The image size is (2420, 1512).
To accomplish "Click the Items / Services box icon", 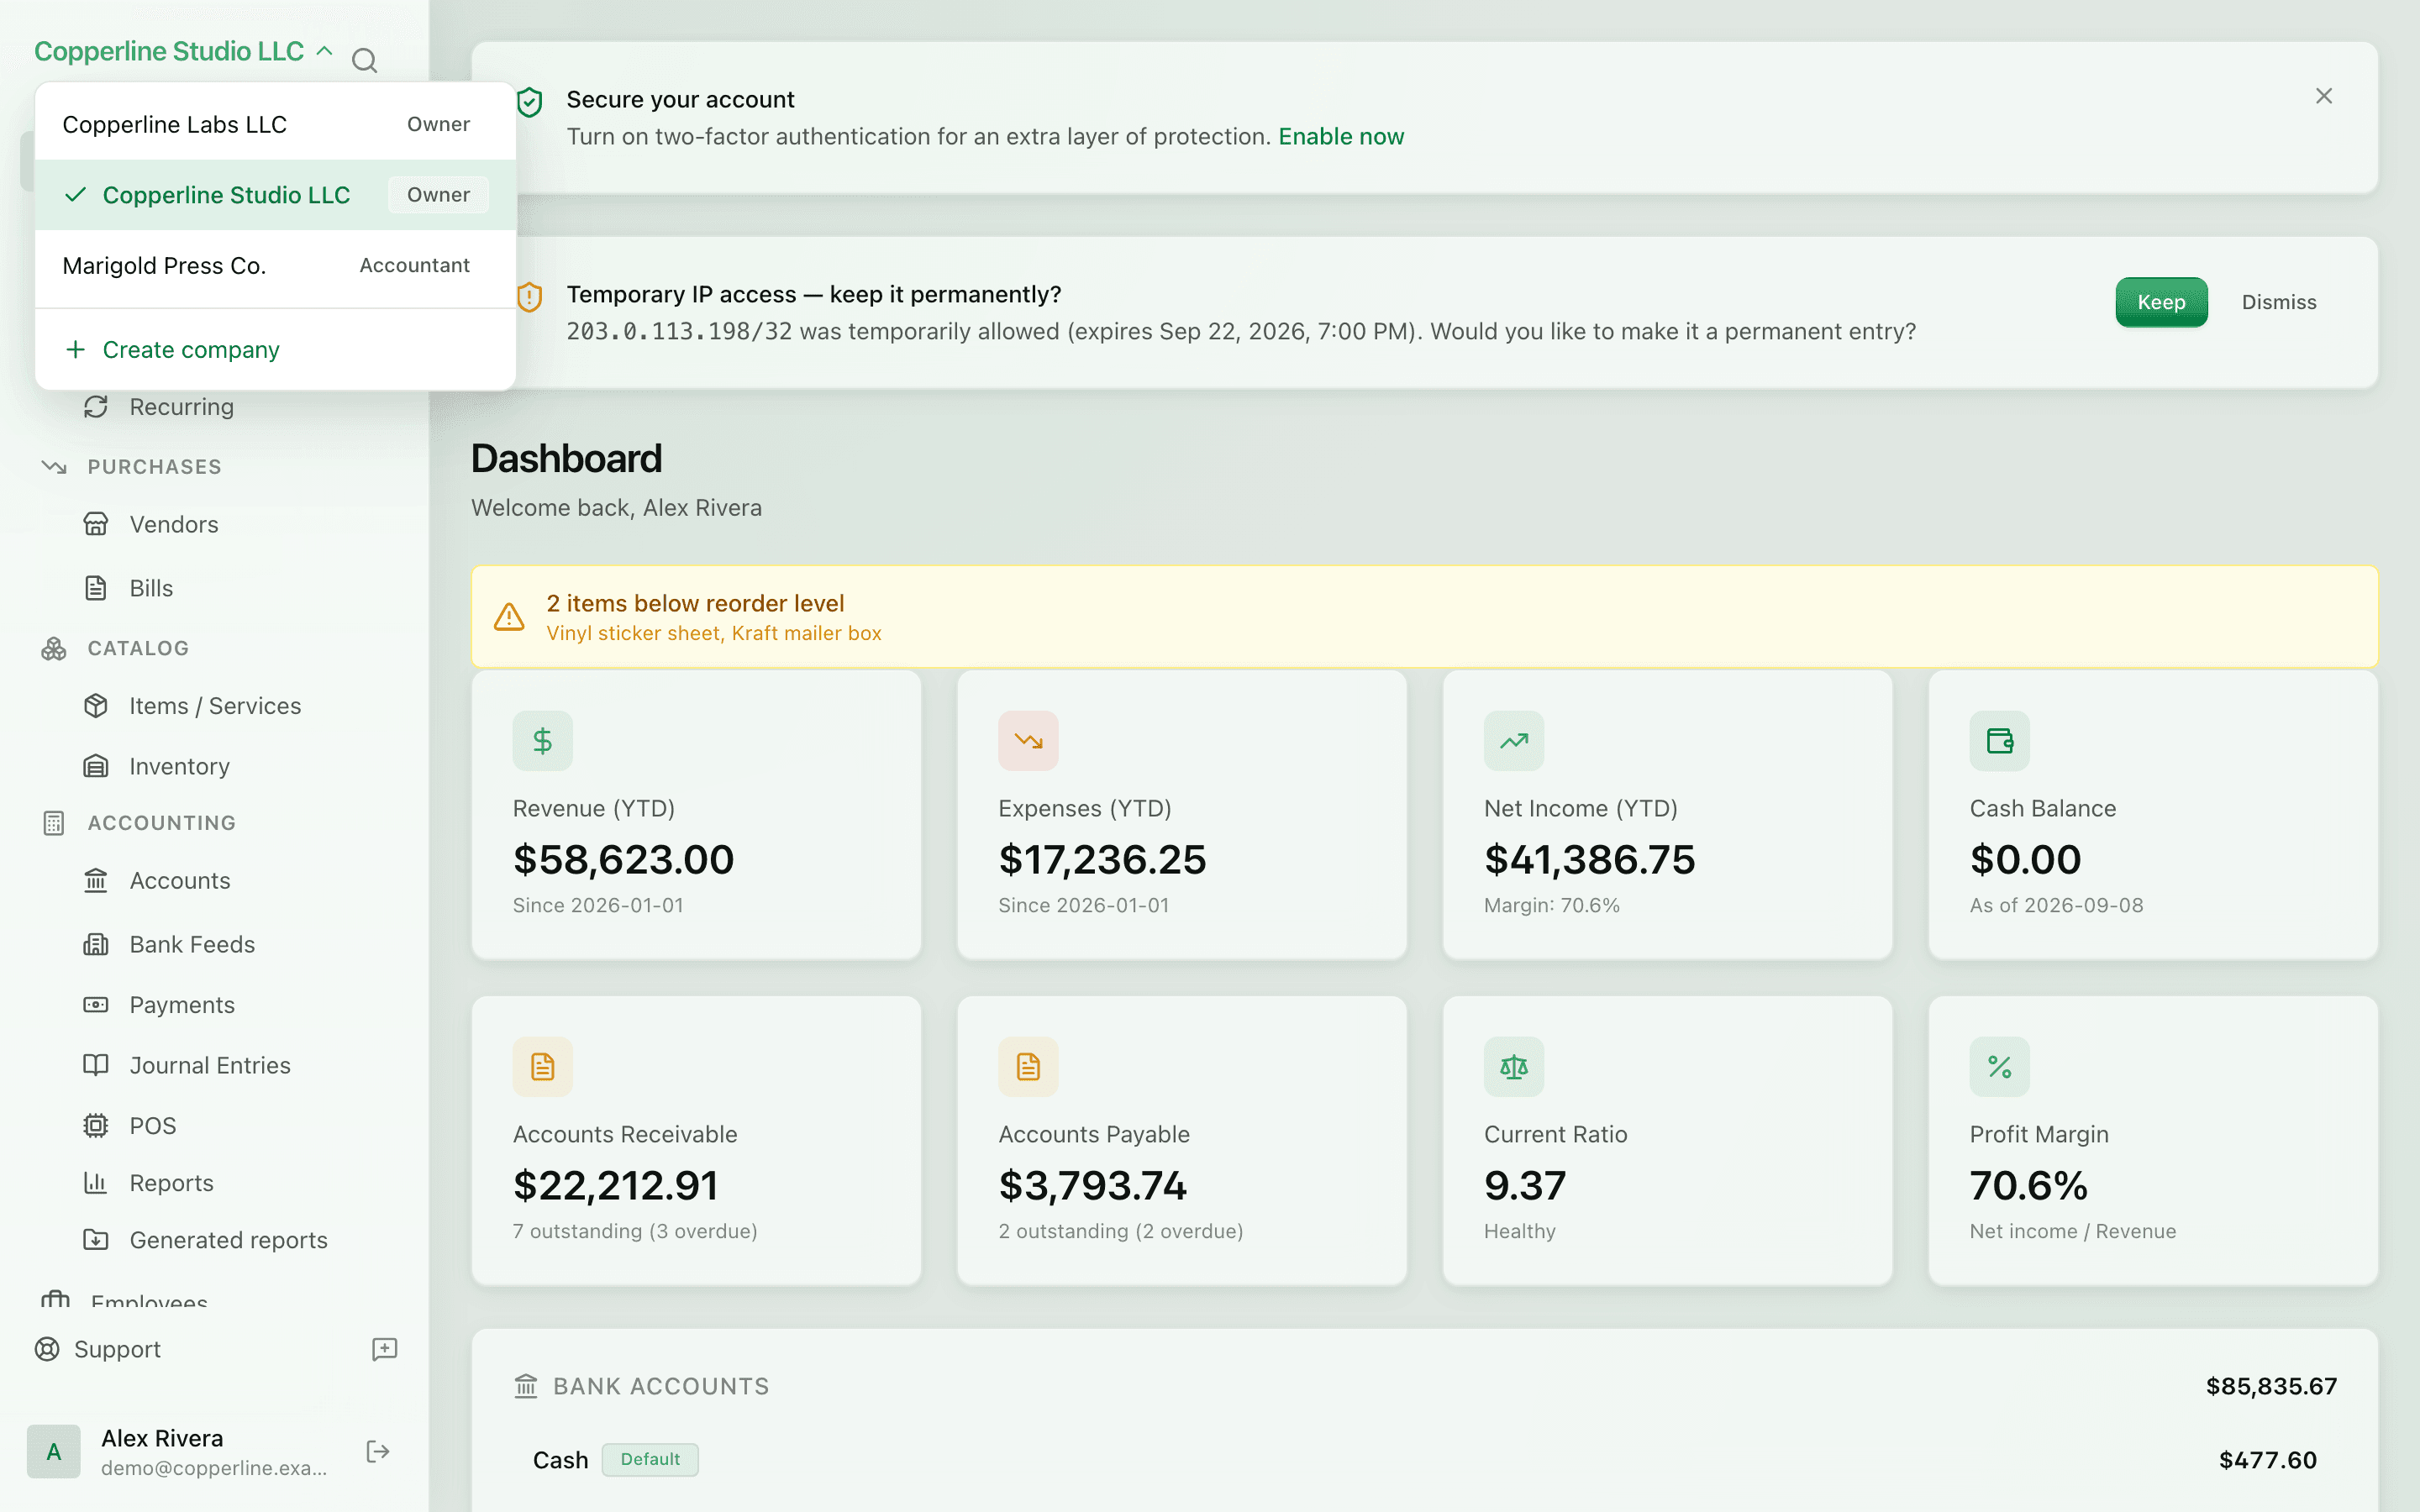I will [x=96, y=706].
